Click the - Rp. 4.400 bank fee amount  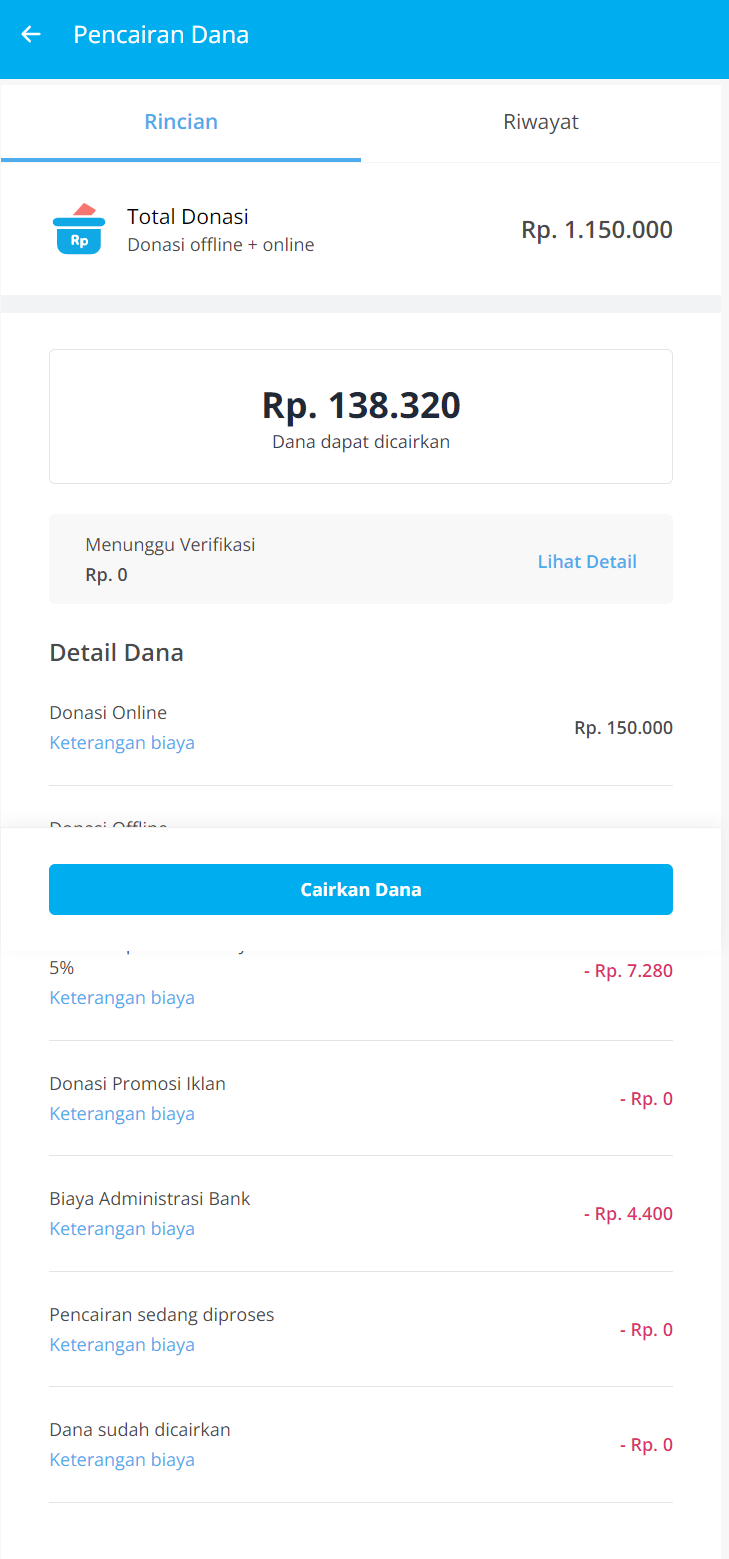pyautogui.click(x=628, y=1214)
